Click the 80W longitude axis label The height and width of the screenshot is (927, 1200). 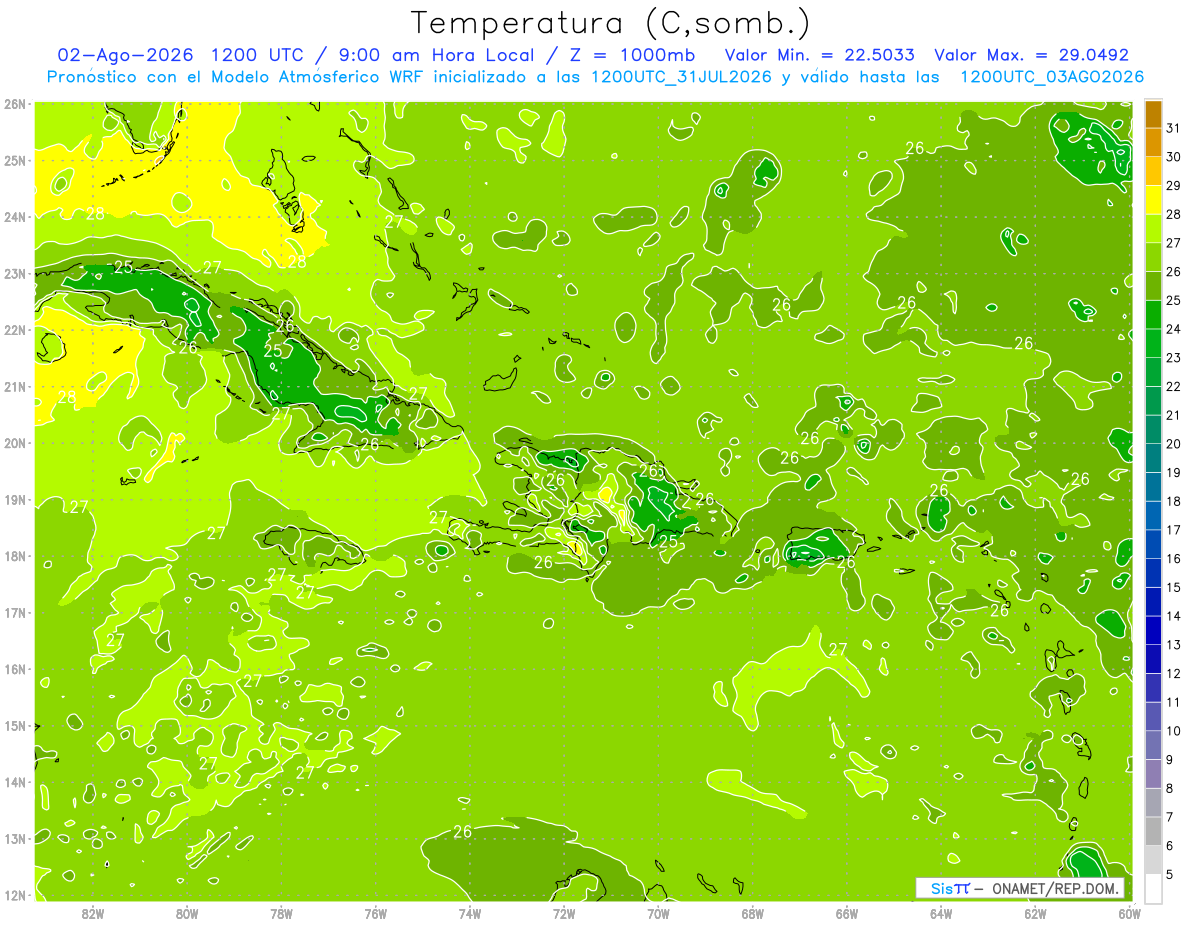coord(187,913)
